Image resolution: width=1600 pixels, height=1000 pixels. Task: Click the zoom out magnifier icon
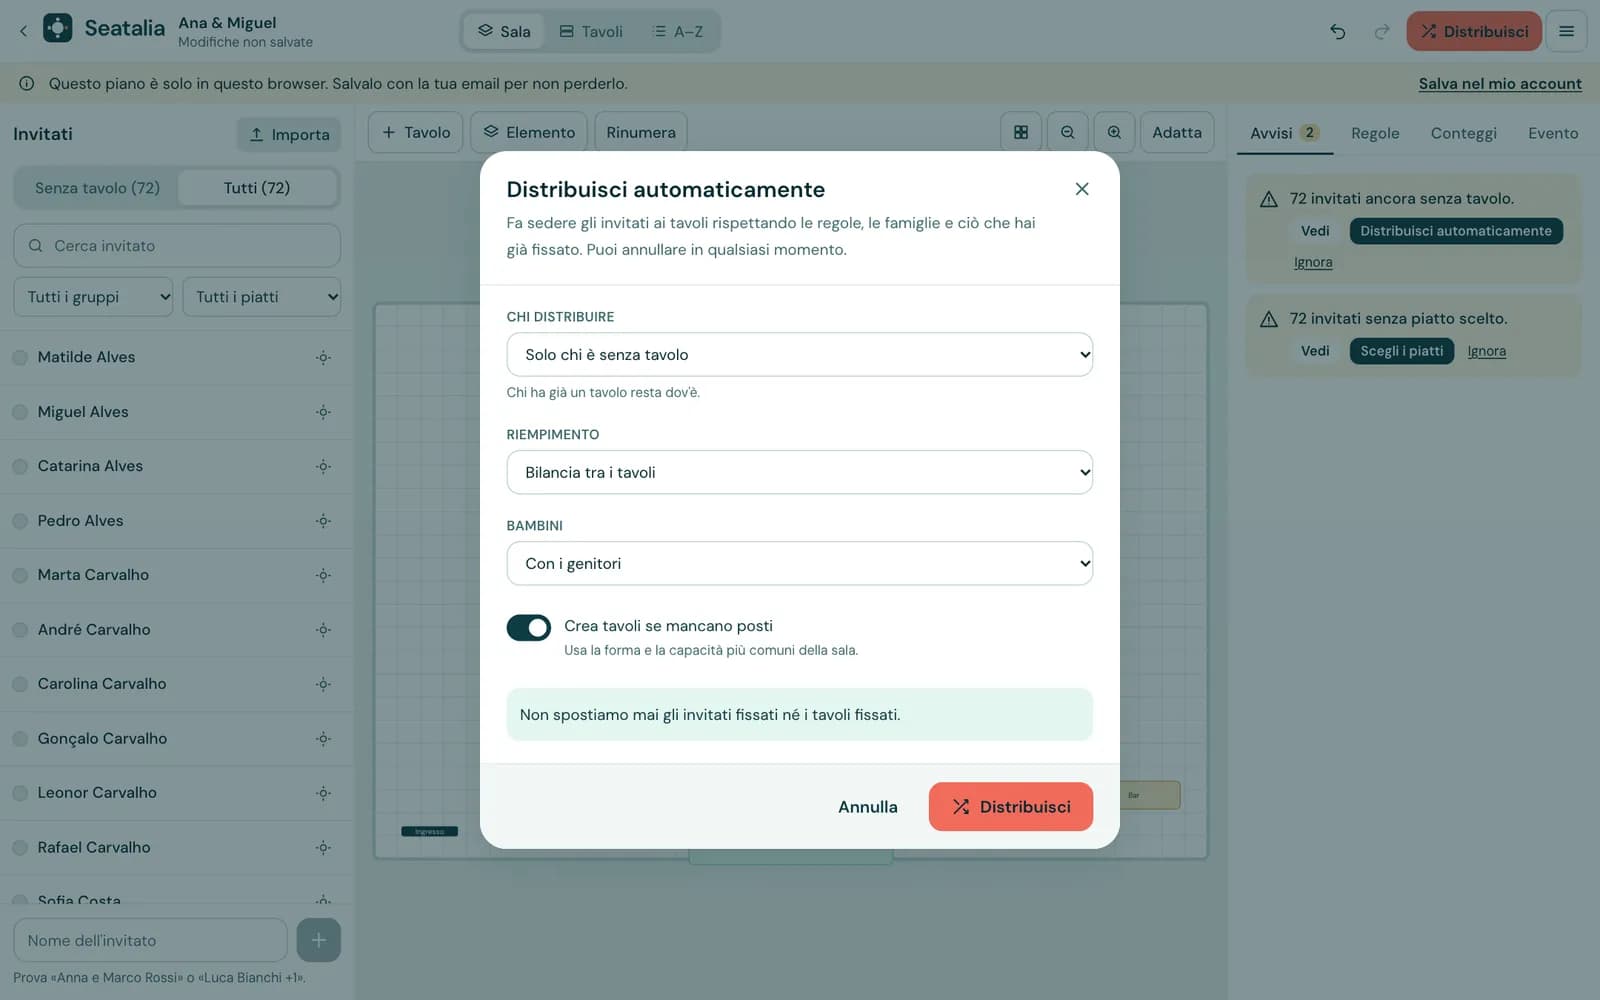1067,132
